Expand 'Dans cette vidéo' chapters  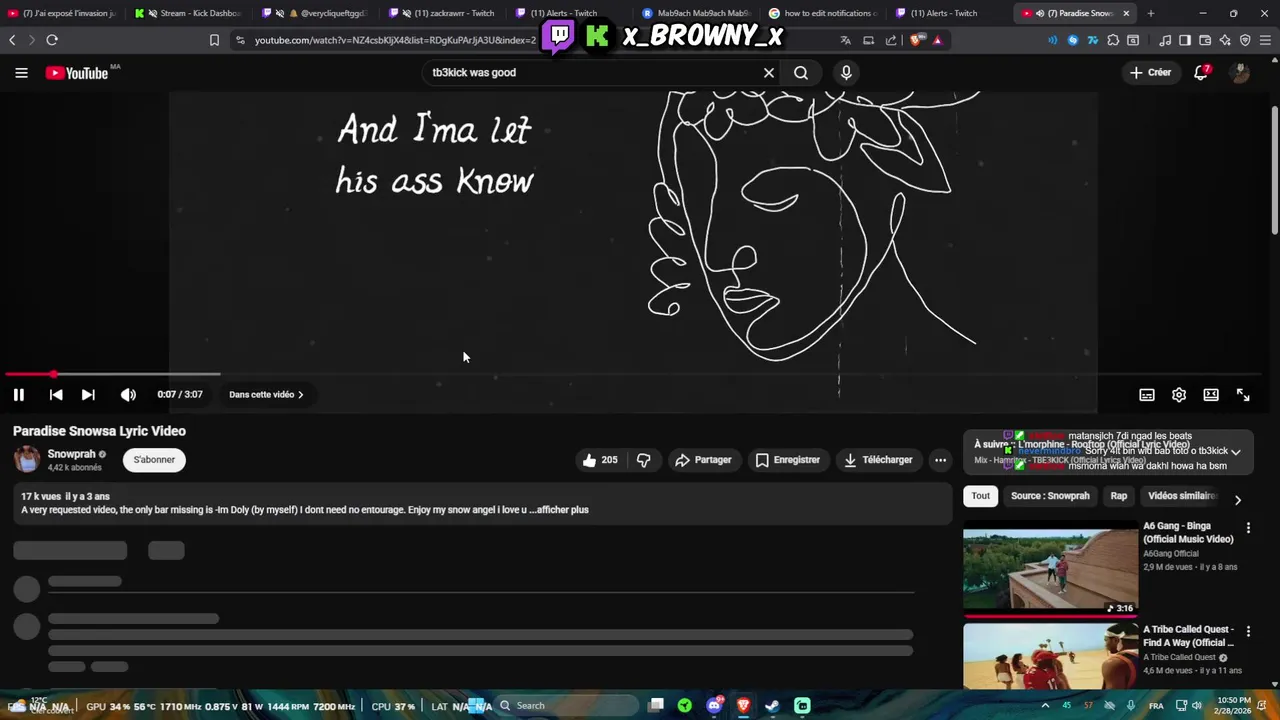[266, 395]
